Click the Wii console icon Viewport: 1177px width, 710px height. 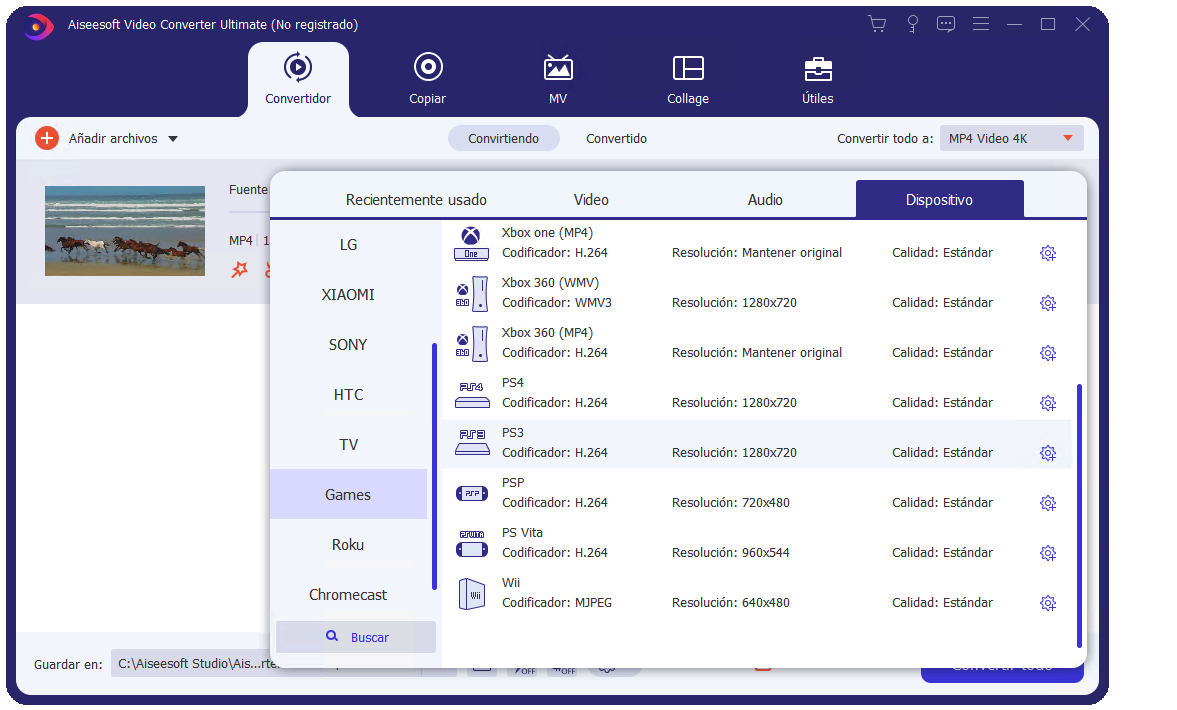pyautogui.click(x=471, y=594)
